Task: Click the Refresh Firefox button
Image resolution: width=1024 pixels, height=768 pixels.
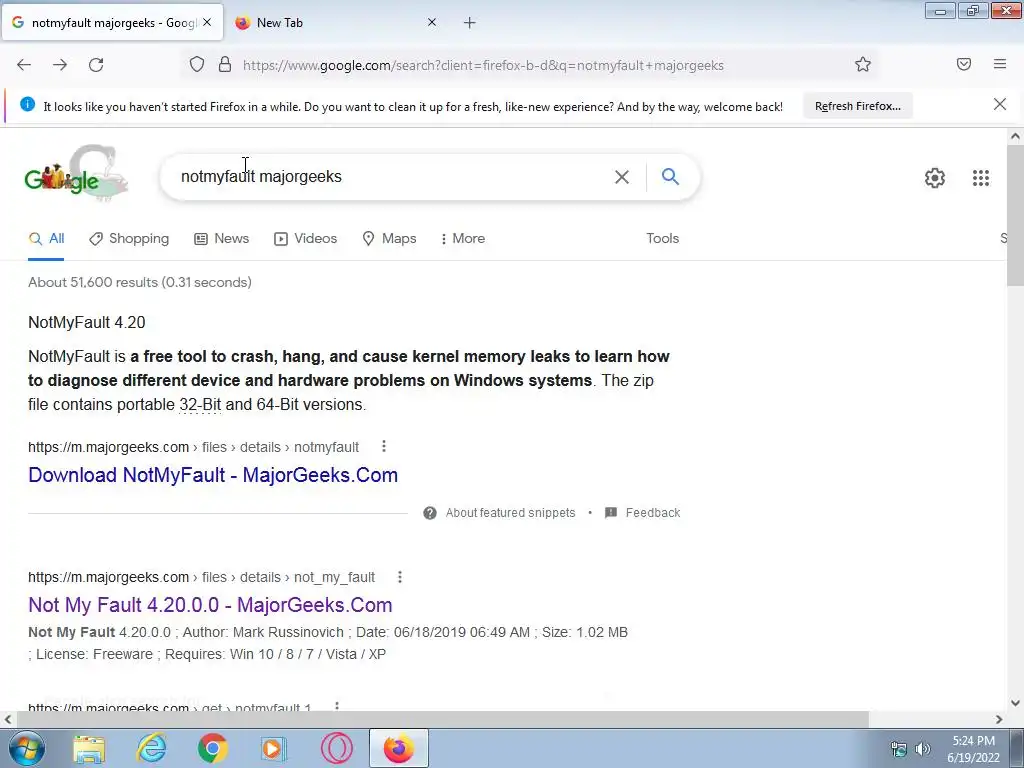Action: (x=857, y=106)
